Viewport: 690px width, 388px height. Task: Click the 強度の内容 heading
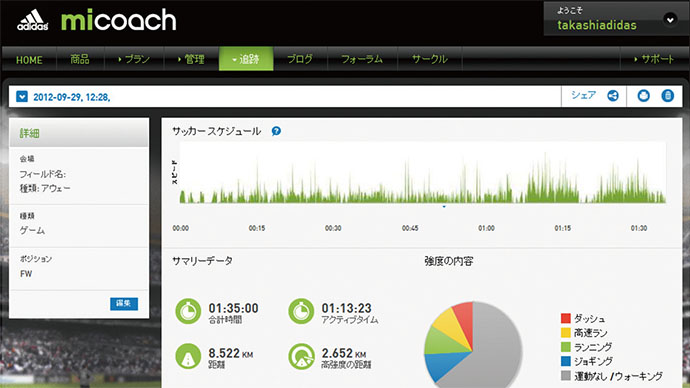449,261
